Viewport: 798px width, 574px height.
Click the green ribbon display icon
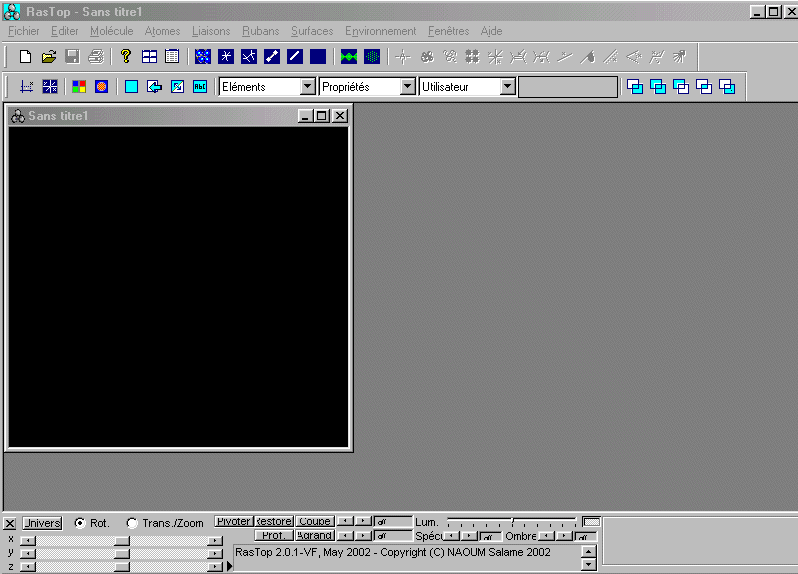tap(349, 57)
